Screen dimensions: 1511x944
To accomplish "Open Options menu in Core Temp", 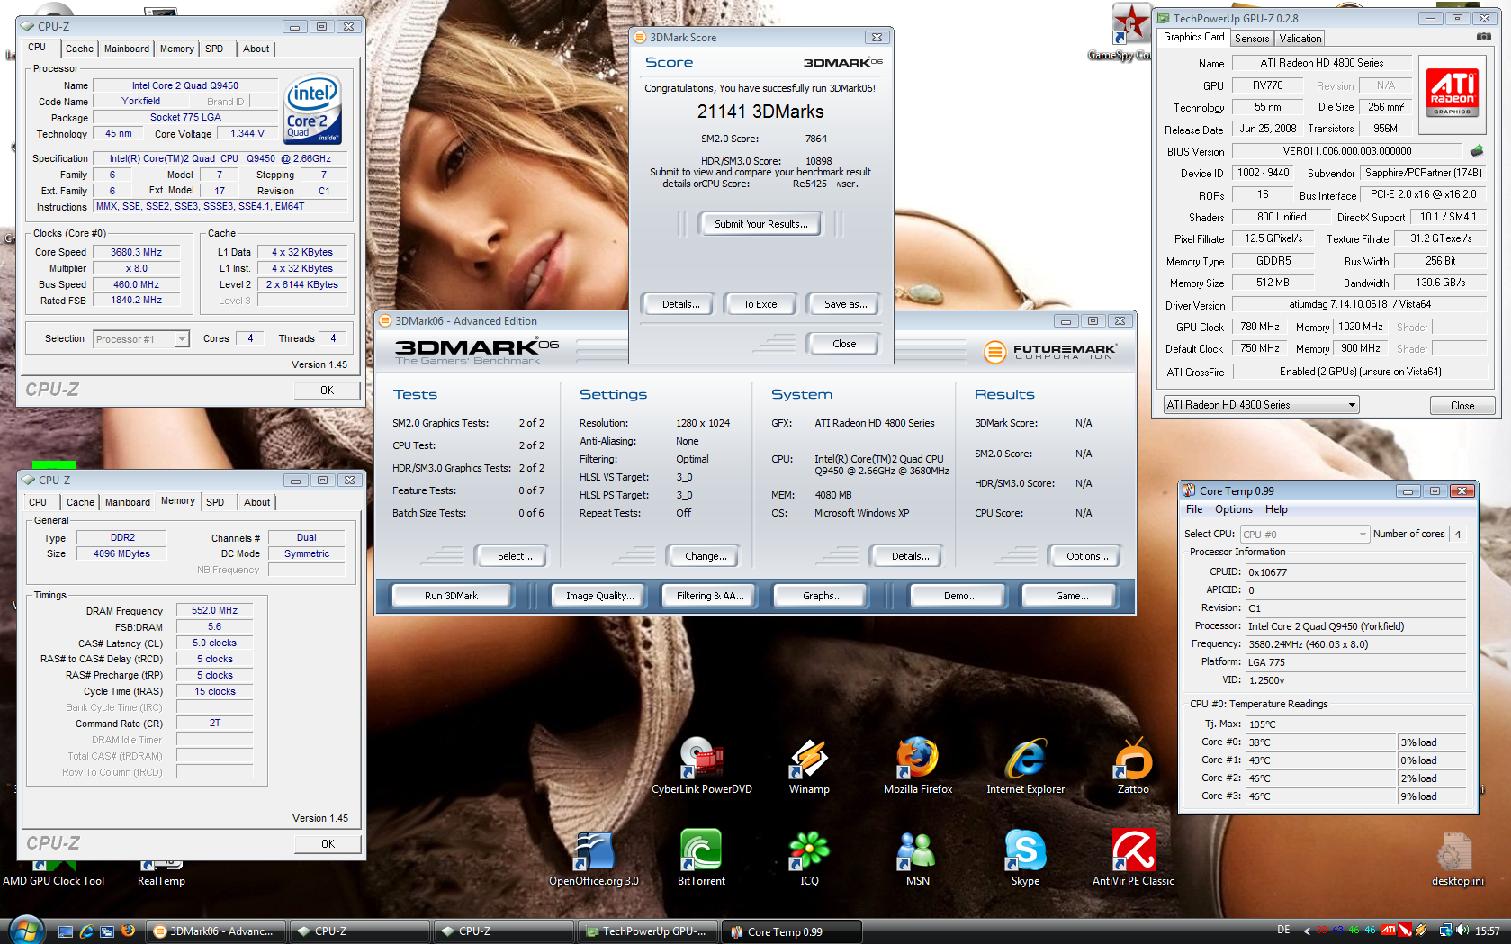I will click(1233, 509).
